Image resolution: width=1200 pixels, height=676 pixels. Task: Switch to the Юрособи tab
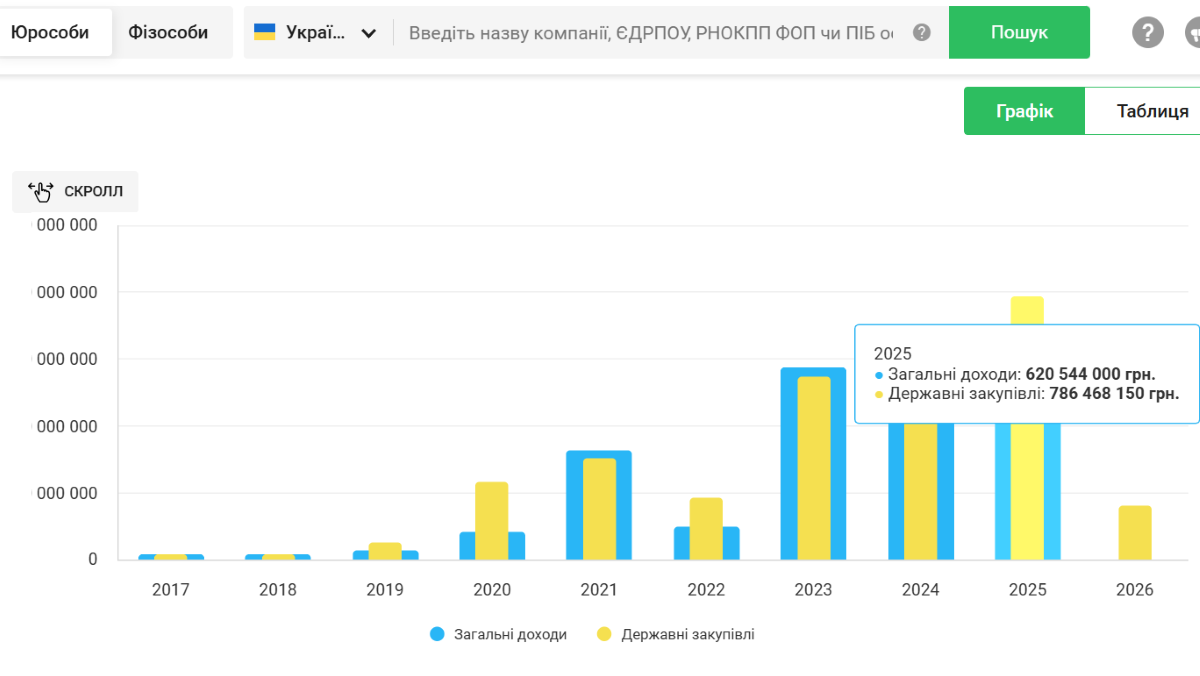(x=50, y=32)
